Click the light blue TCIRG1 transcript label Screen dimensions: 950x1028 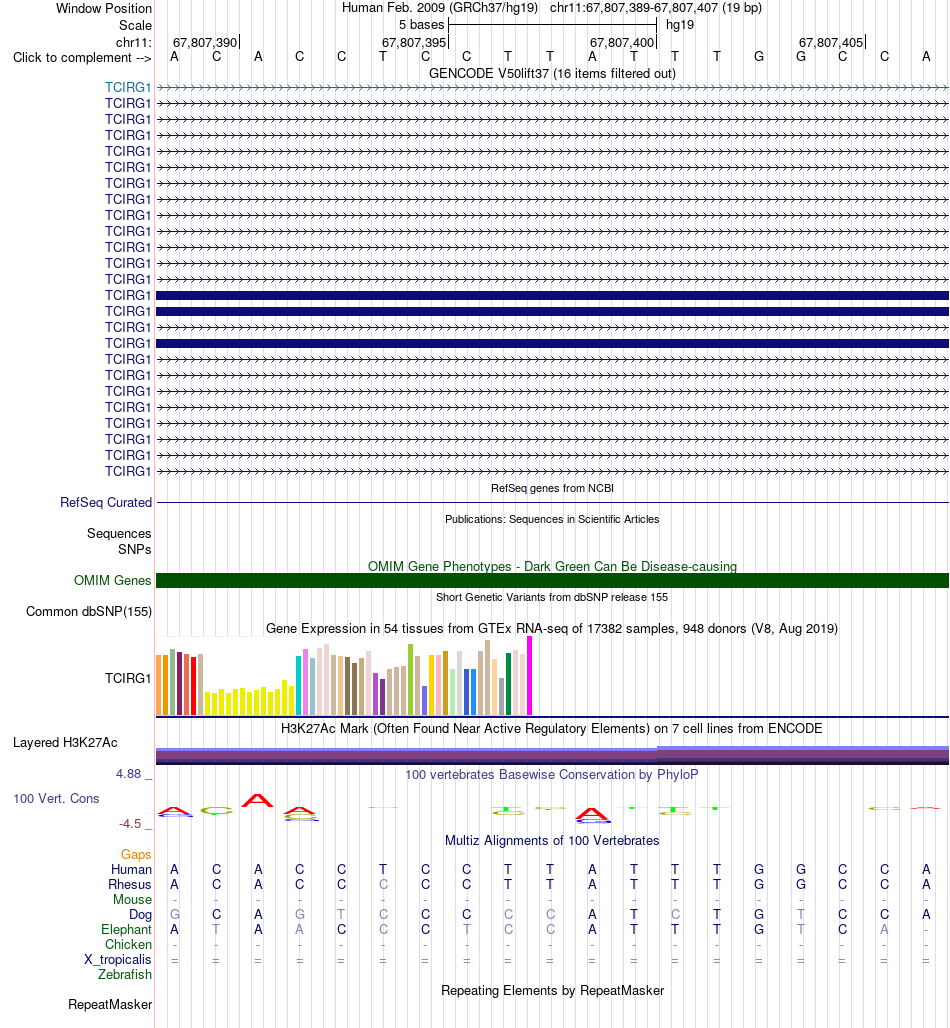tap(128, 87)
